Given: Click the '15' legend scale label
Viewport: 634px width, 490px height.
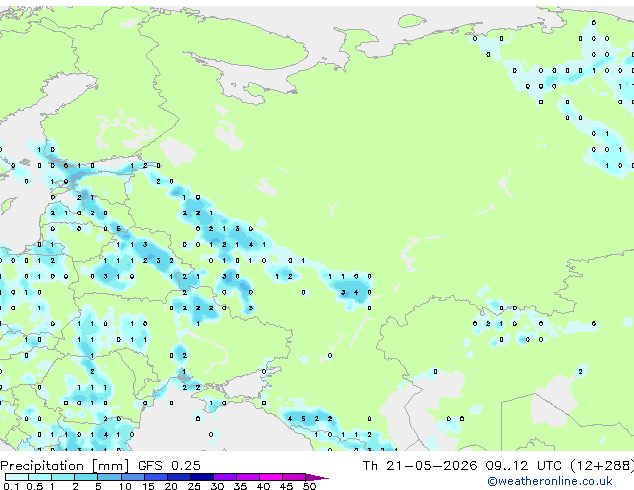Looking at the screenshot, I should (148, 486).
